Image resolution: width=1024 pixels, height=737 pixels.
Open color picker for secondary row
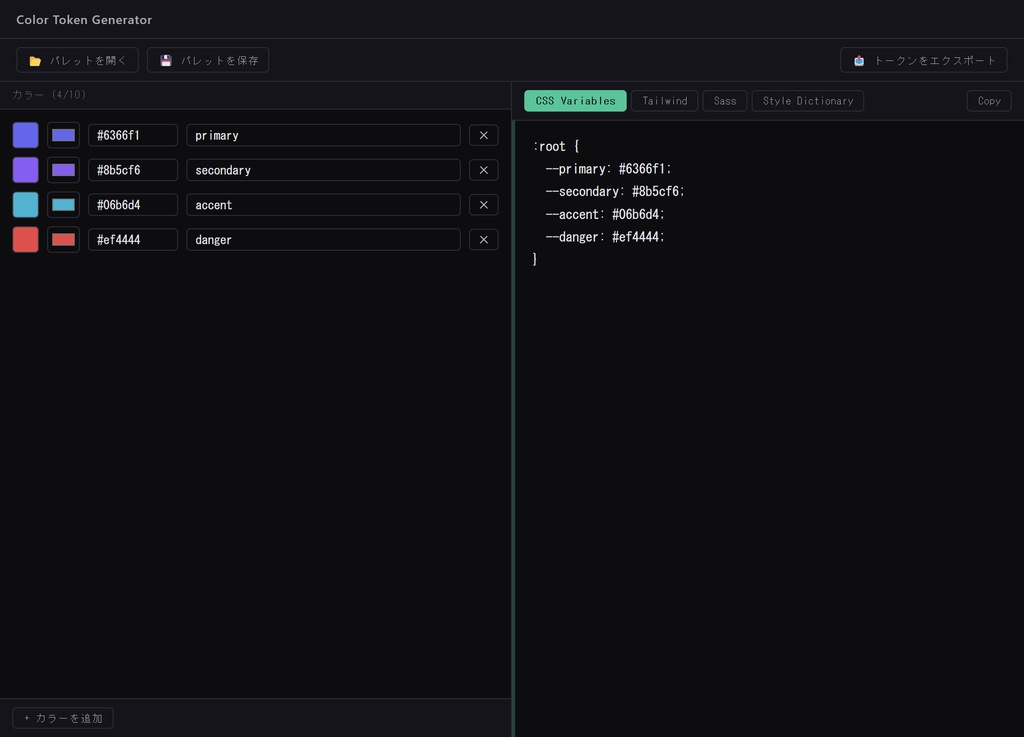click(x=63, y=170)
